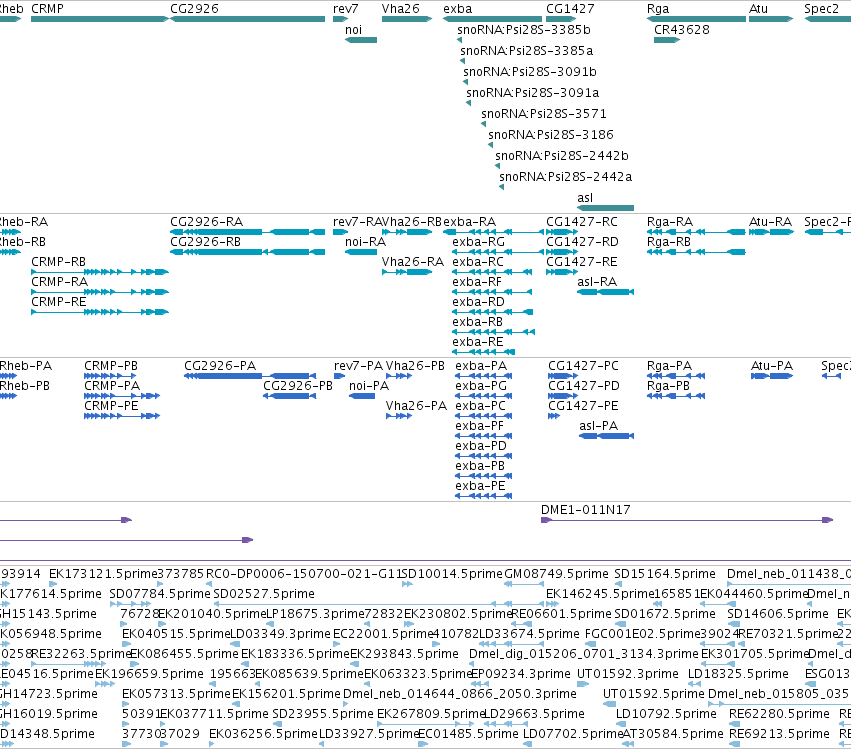Click transcript Vha26-RA label
The height and width of the screenshot is (749, 851).
[x=412, y=262]
